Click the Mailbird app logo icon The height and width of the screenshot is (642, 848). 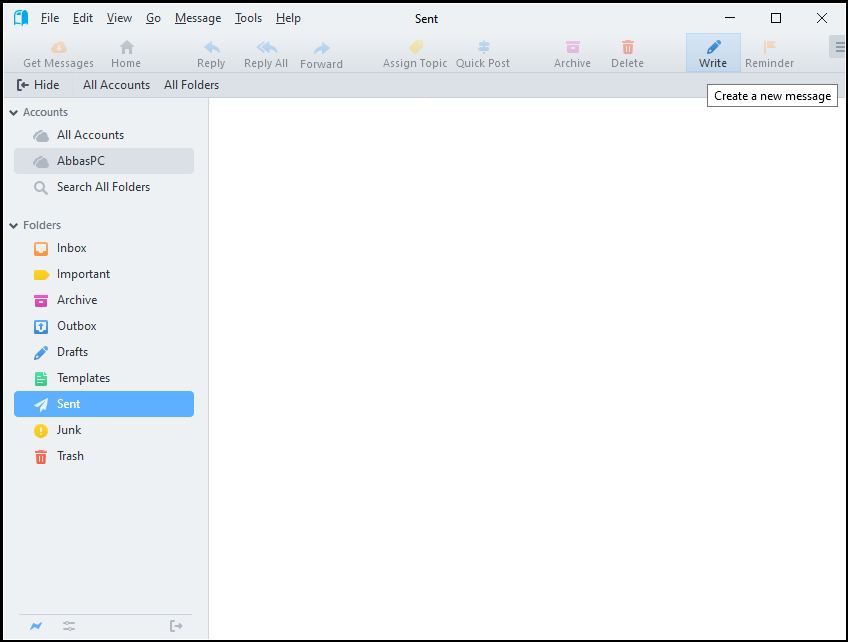tap(21, 18)
